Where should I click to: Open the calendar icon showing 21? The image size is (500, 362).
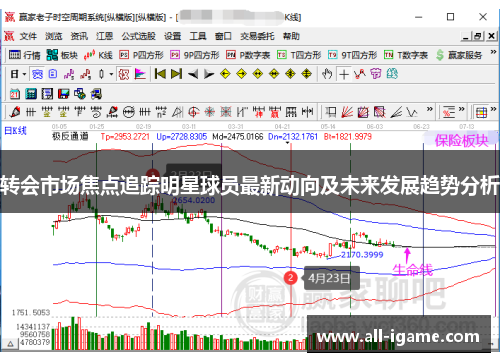click(15, 94)
